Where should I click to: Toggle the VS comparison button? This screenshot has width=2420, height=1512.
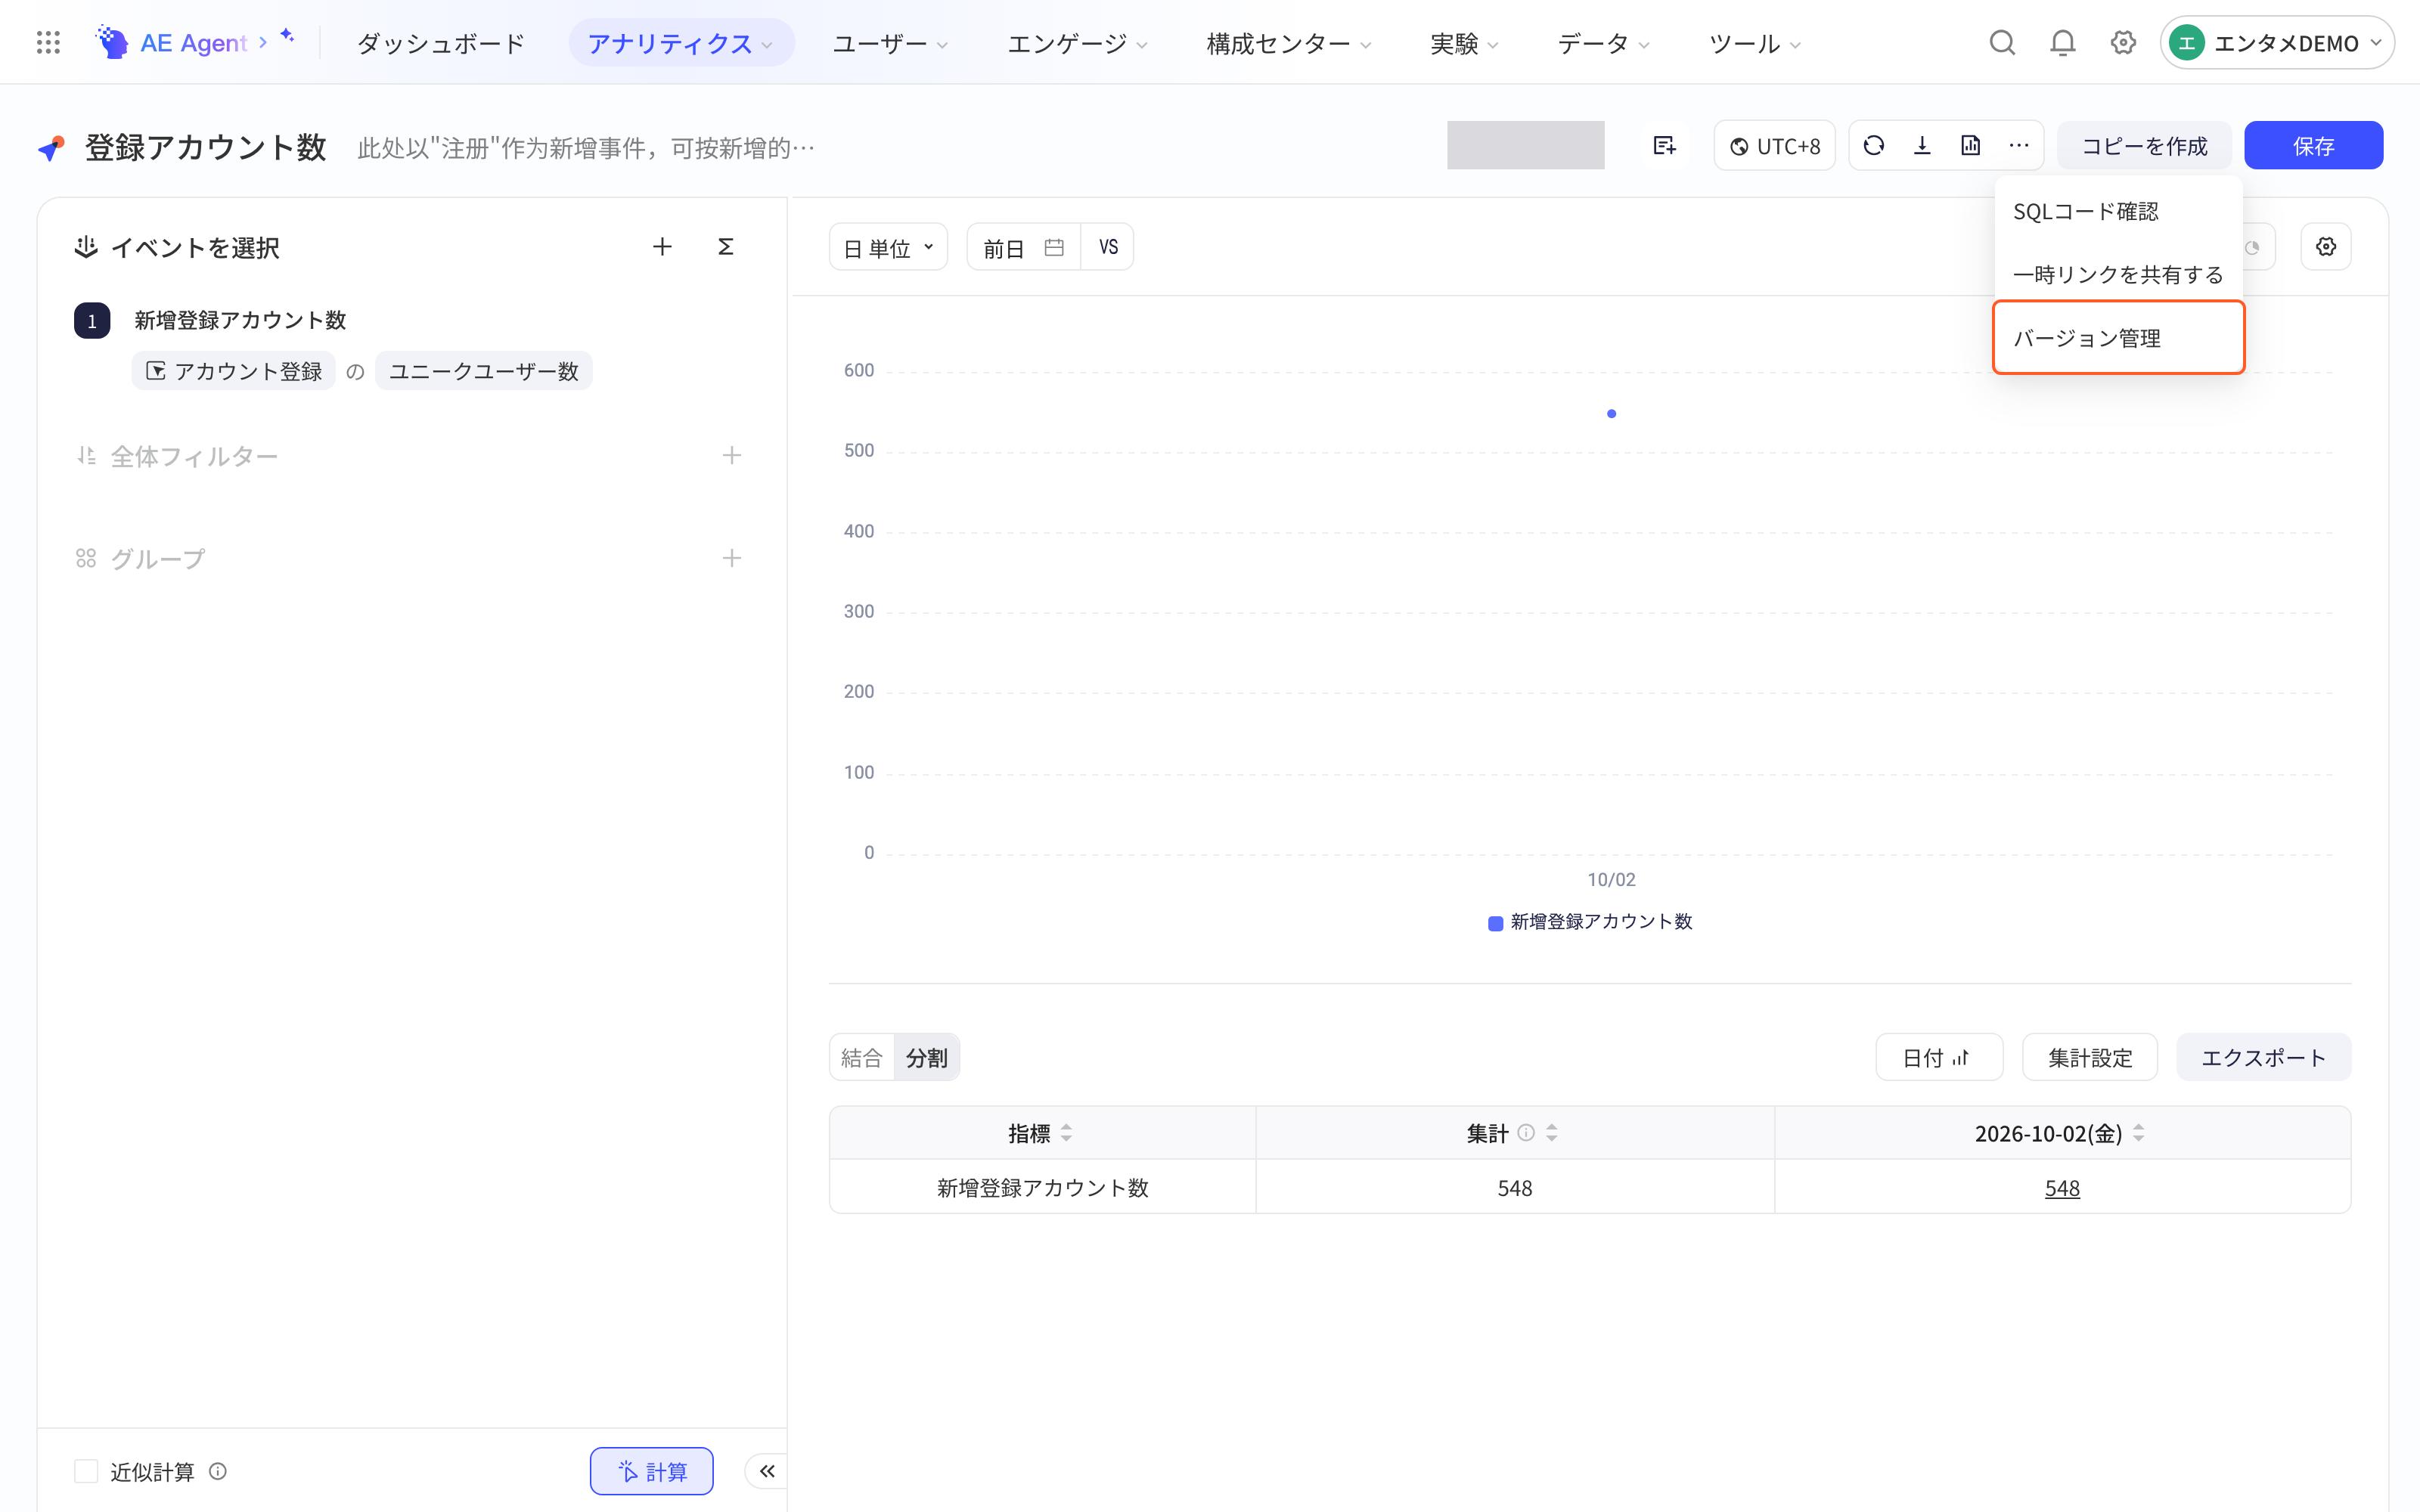(x=1107, y=247)
